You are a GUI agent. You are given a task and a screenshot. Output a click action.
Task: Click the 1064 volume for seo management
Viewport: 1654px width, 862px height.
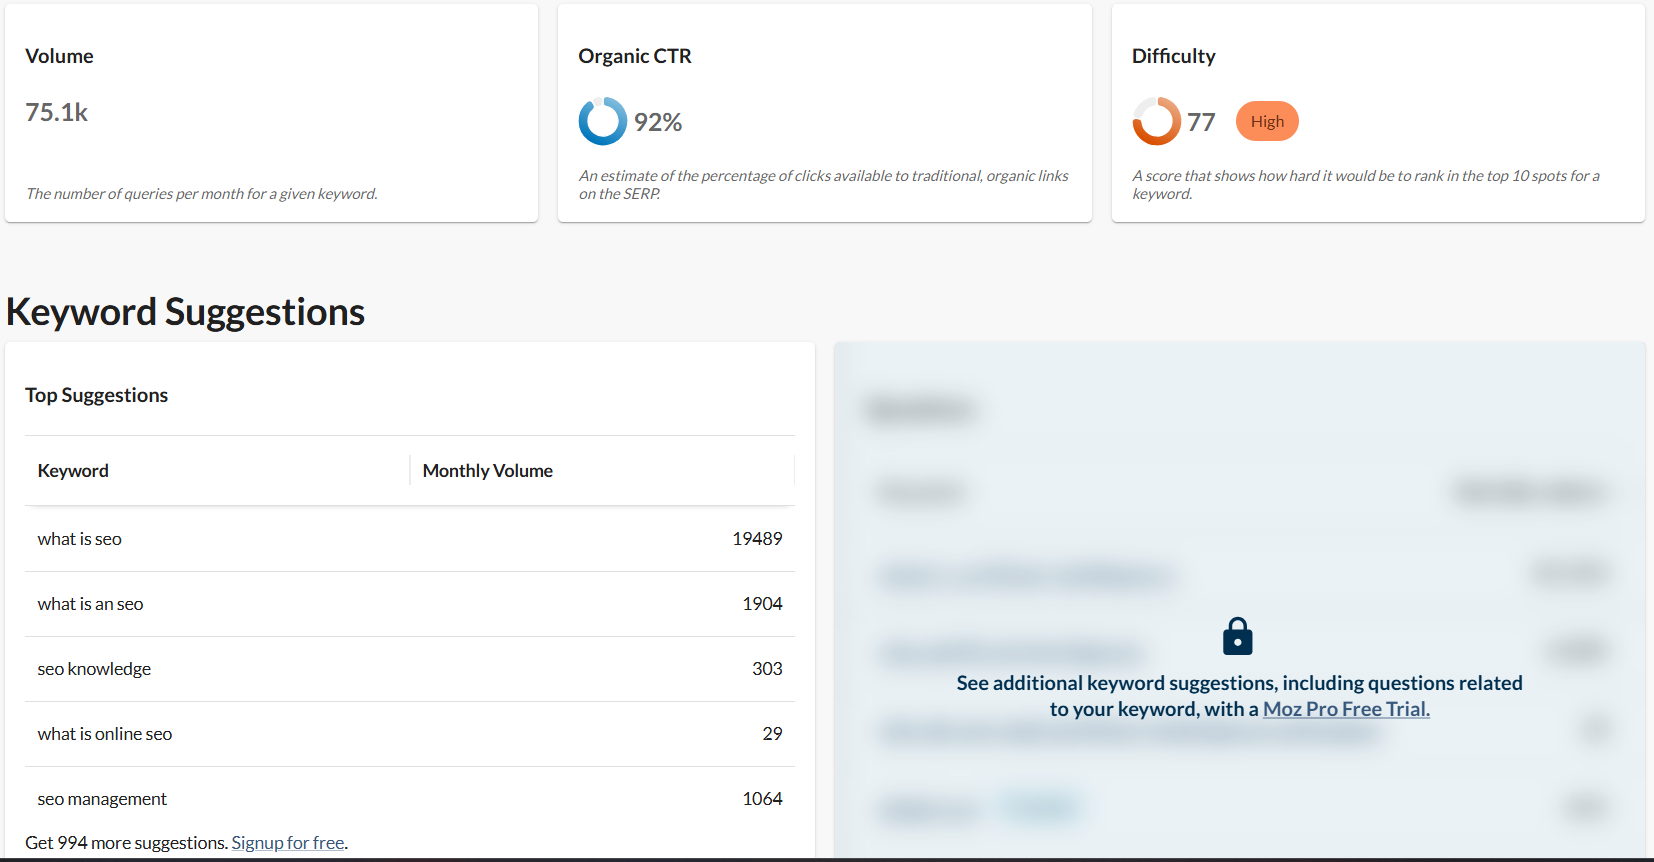tap(762, 799)
